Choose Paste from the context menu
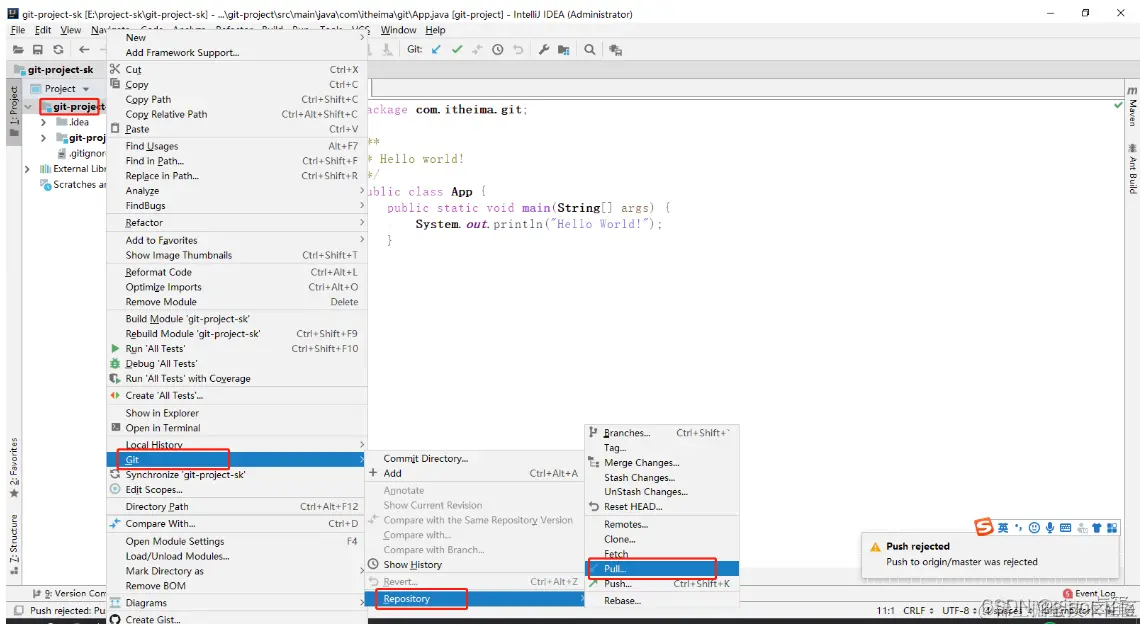Viewport: 1144px width, 626px height. [236, 129]
